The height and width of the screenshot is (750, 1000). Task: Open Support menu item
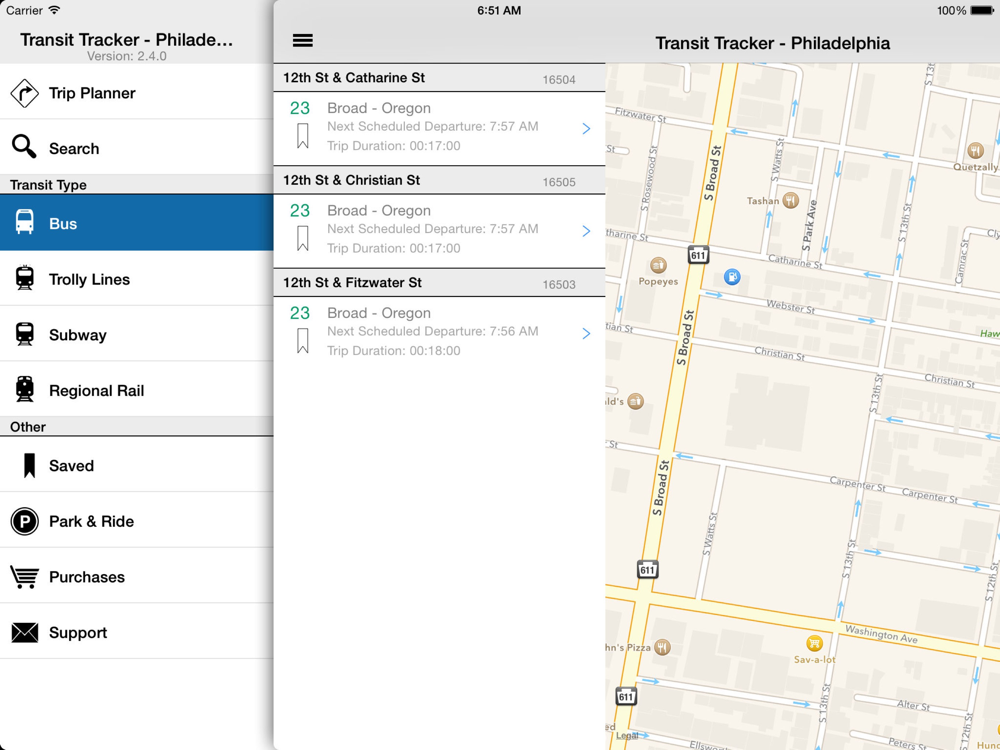[136, 631]
